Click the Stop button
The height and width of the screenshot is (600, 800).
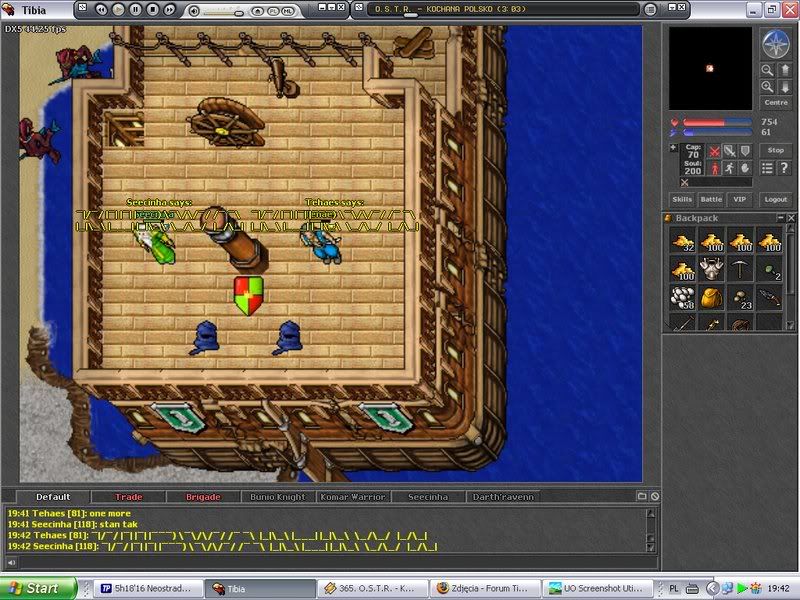[x=776, y=151]
